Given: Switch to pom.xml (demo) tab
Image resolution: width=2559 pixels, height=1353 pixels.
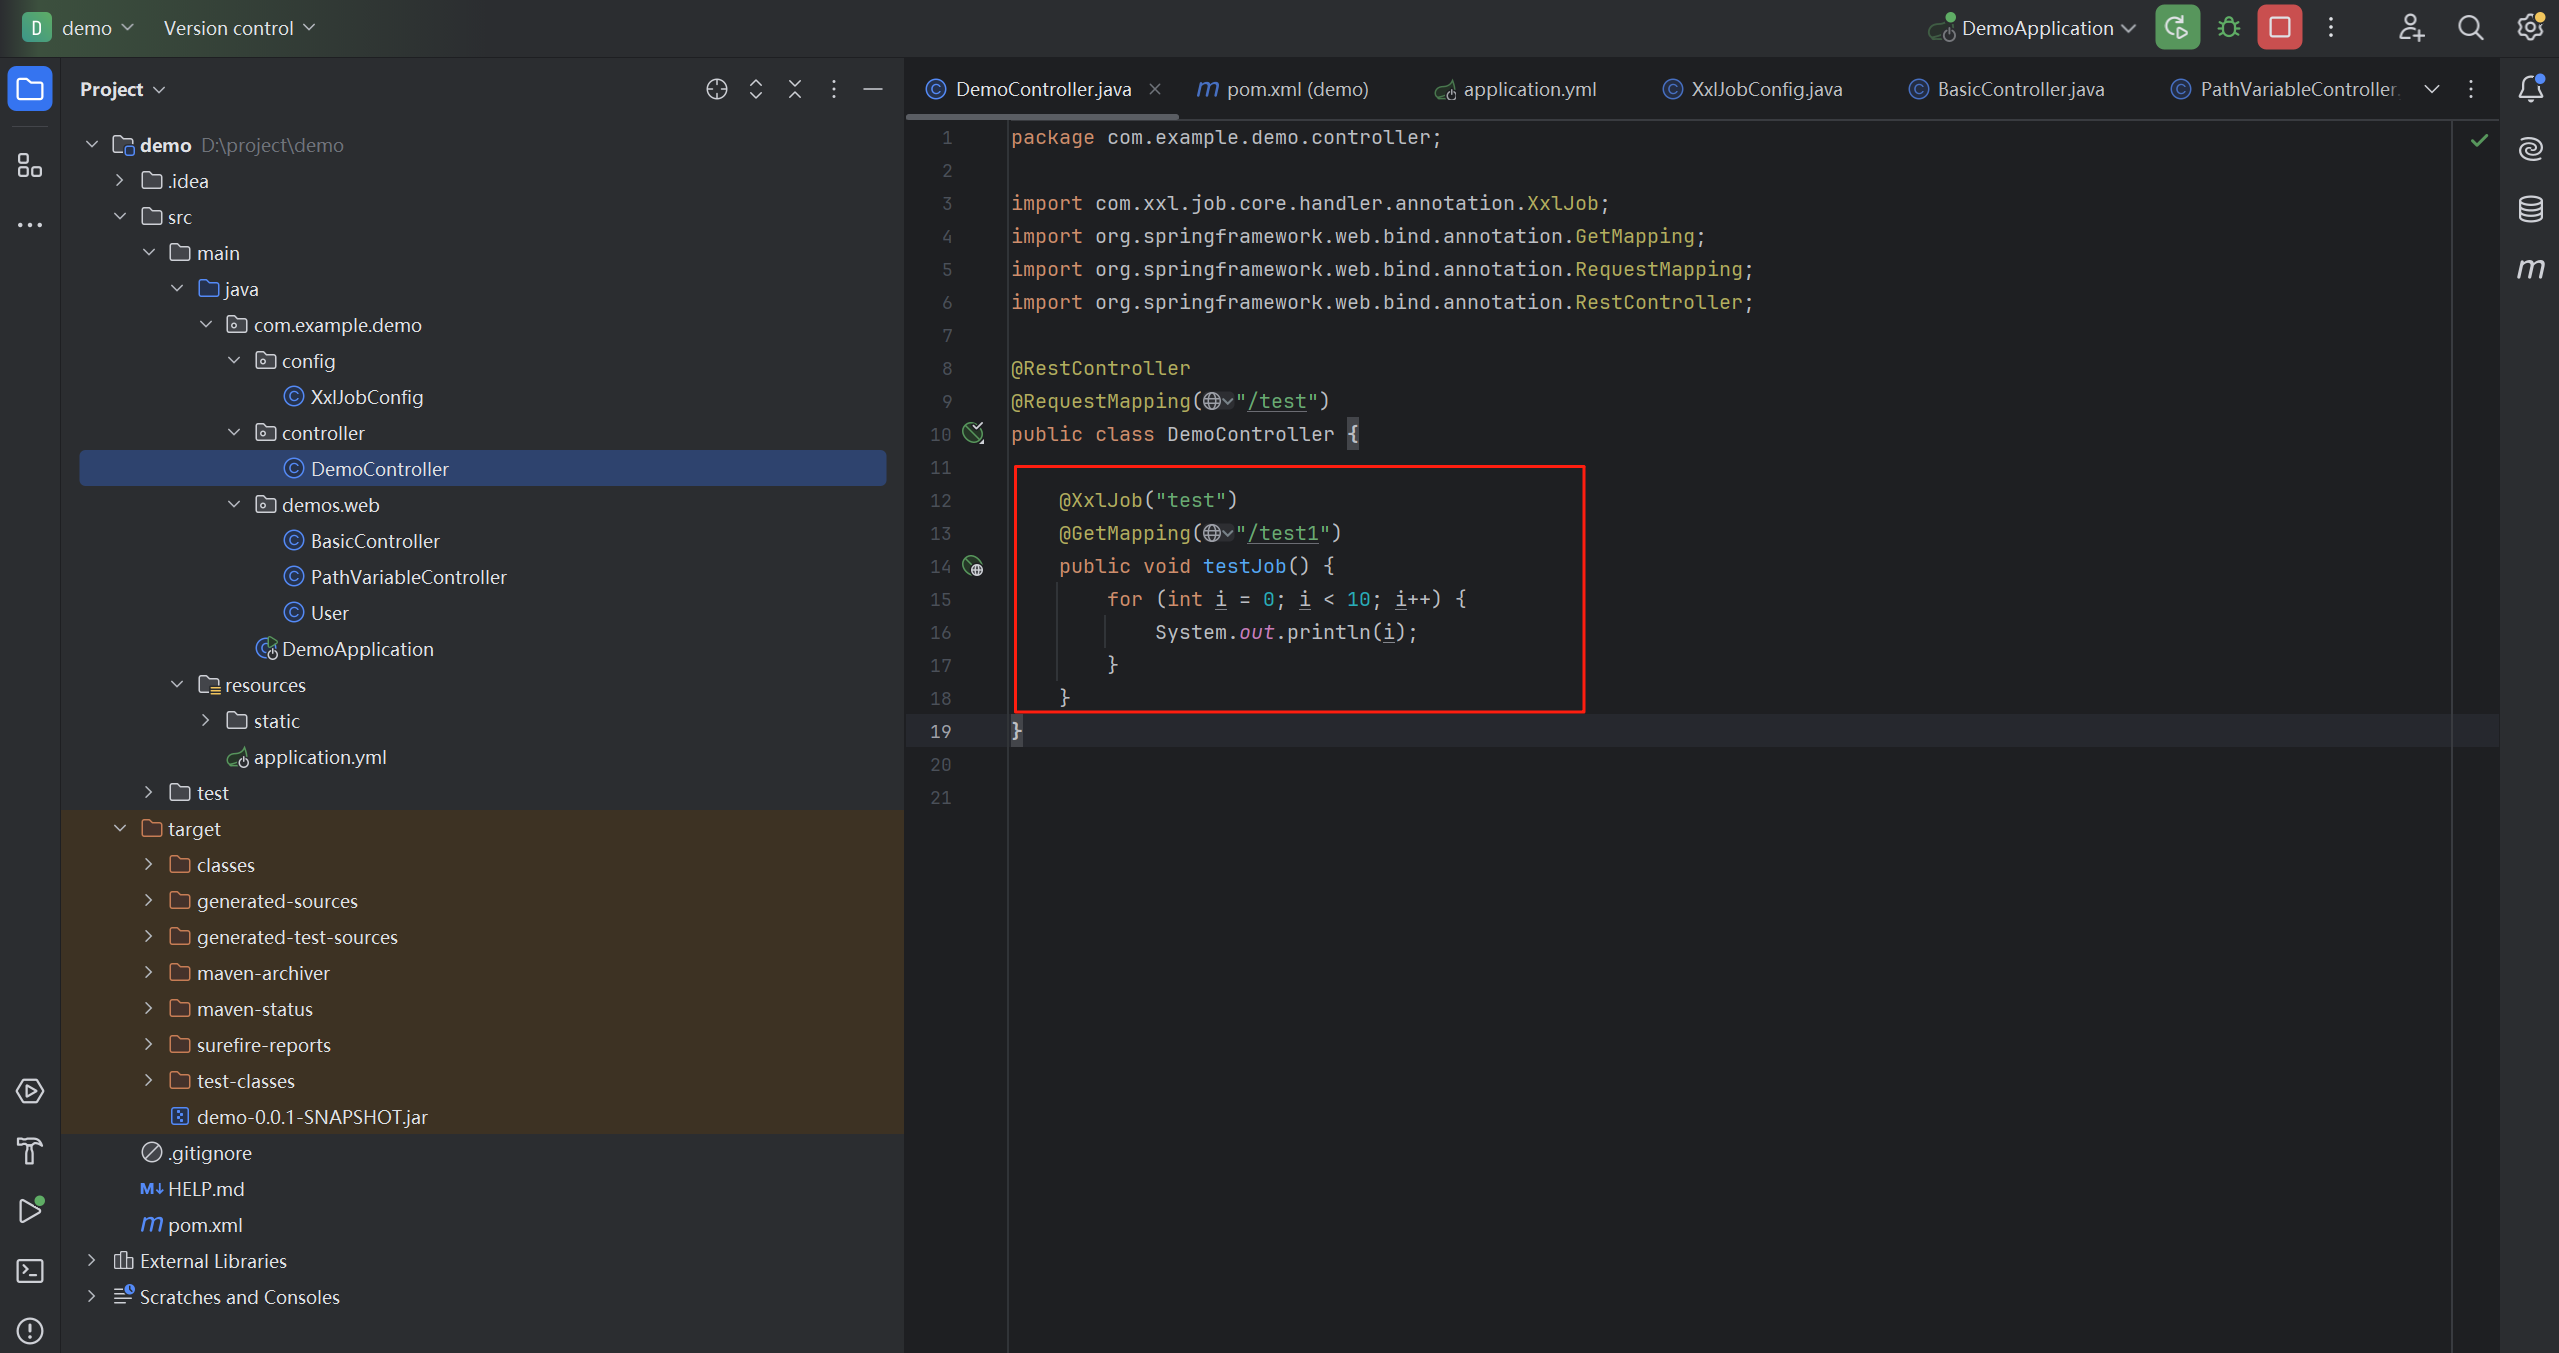Looking at the screenshot, I should (1283, 89).
